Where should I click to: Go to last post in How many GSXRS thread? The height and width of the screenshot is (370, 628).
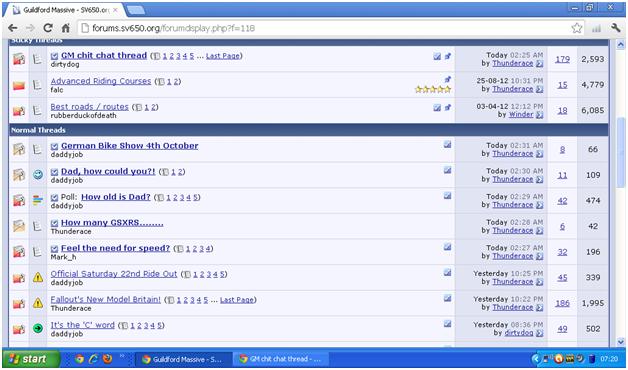pyautogui.click(x=539, y=231)
